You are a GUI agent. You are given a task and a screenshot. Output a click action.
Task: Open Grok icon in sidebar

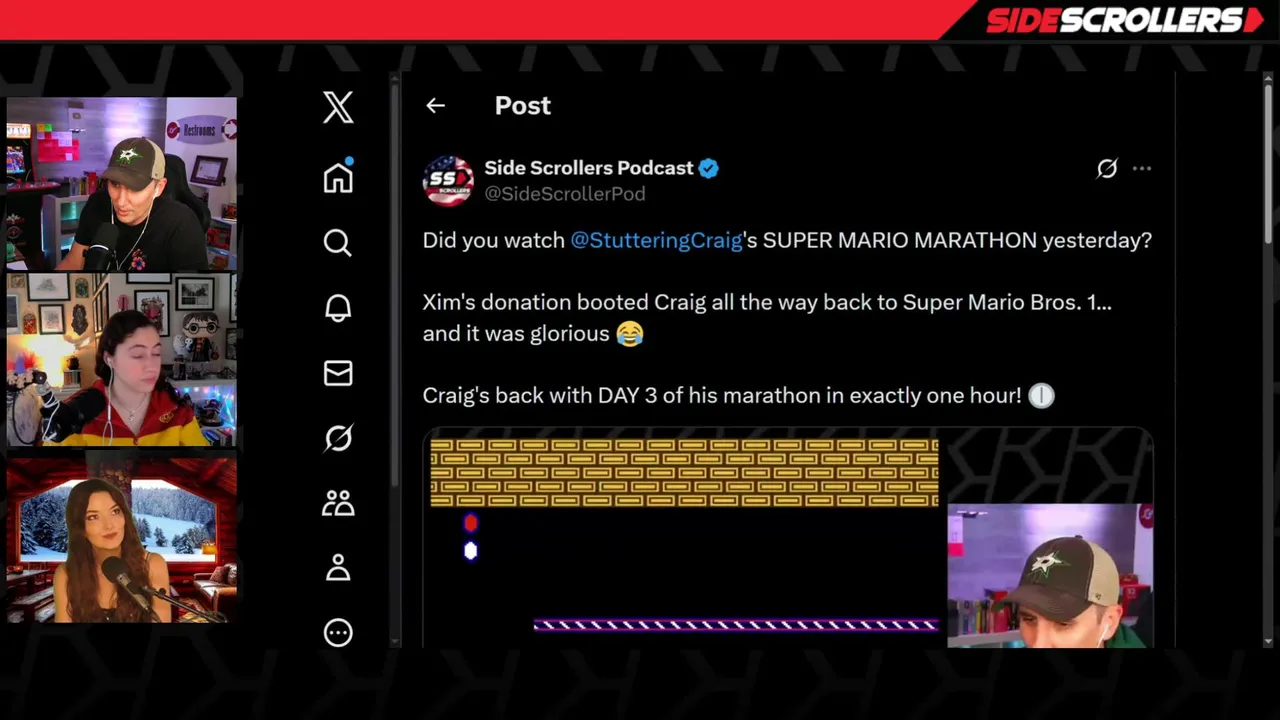338,438
